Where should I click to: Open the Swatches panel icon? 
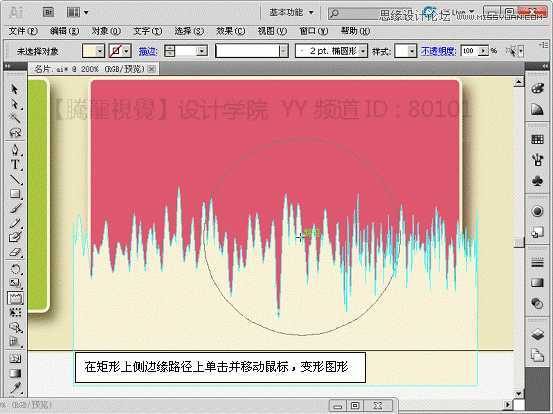click(x=537, y=139)
